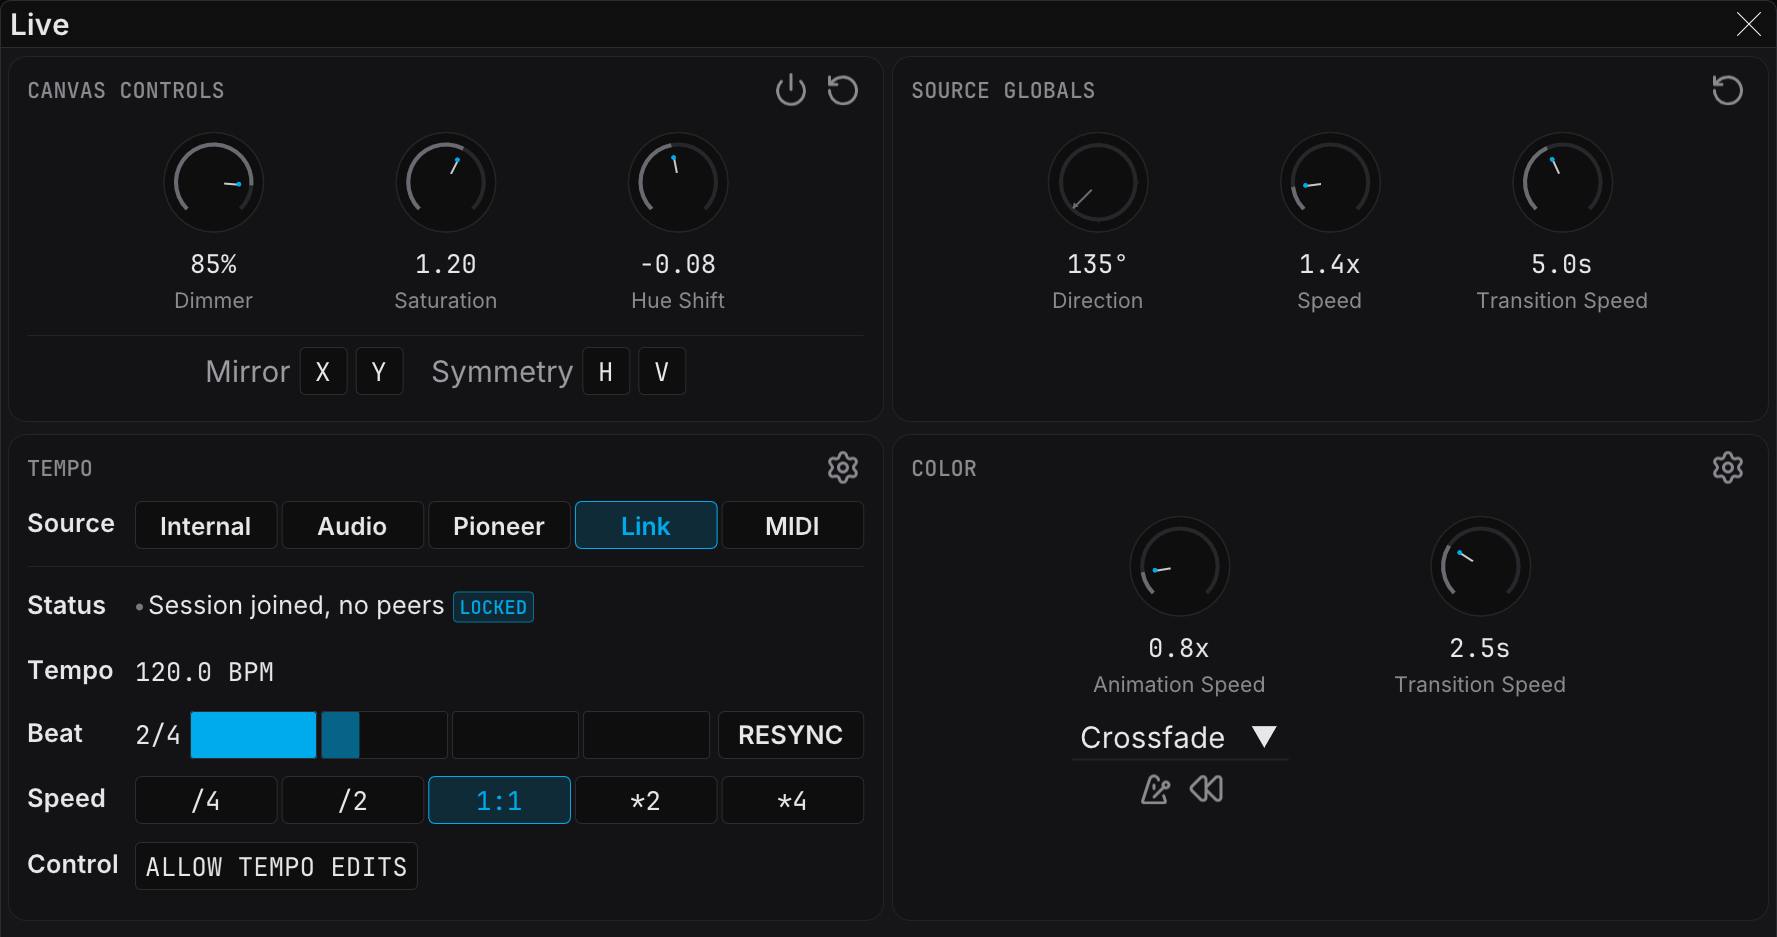
Task: Click Source Globals Transition Speed knob
Action: tap(1562, 183)
